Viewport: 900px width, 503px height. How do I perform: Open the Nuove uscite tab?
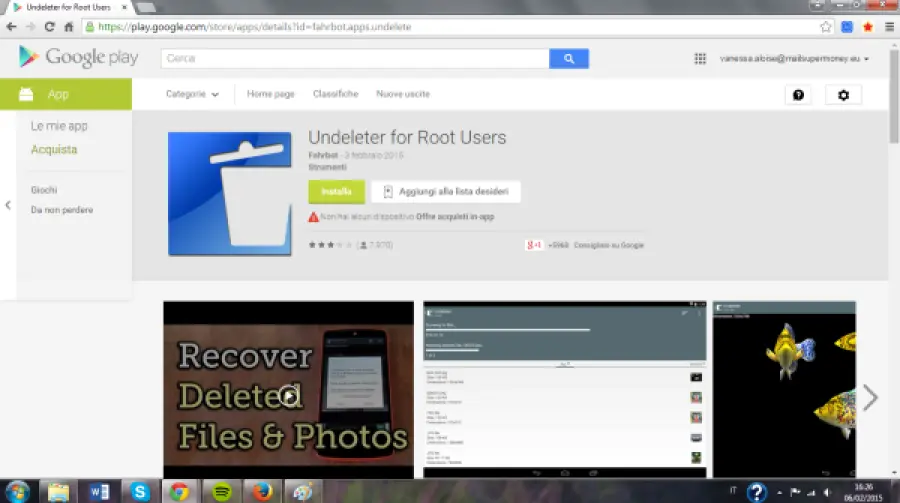tap(403, 94)
